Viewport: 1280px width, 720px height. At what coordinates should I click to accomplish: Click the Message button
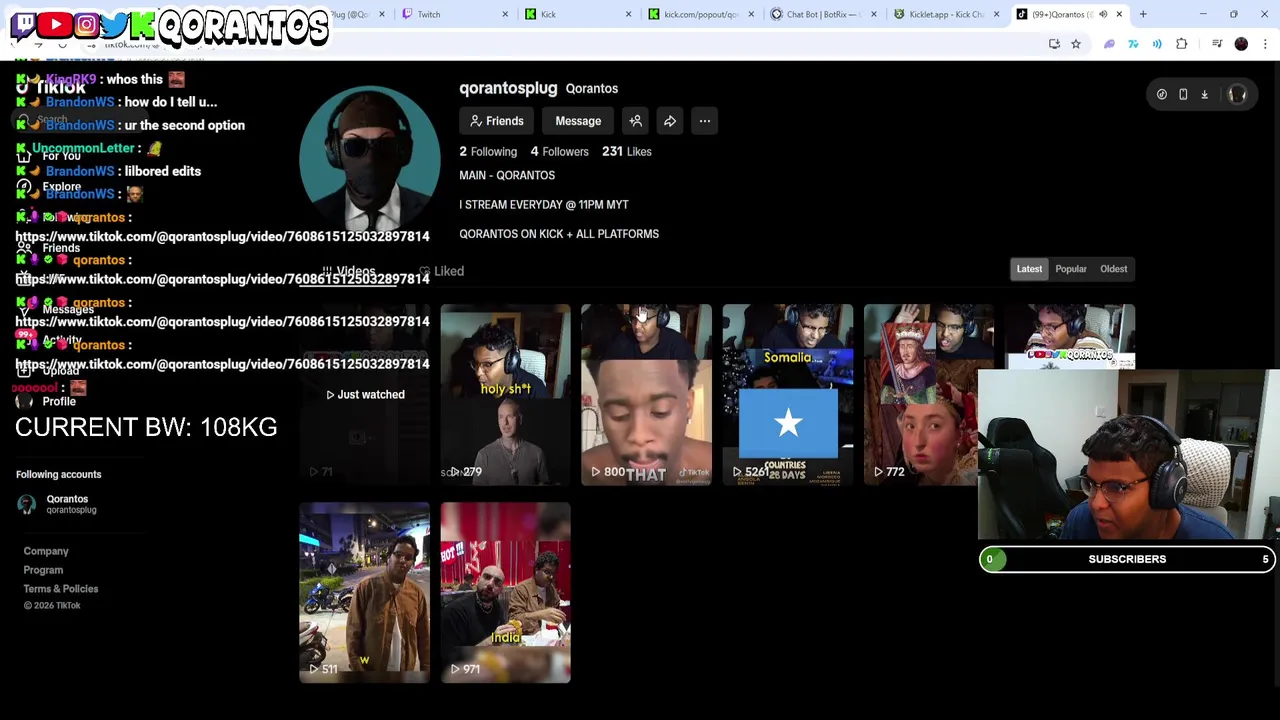click(578, 121)
